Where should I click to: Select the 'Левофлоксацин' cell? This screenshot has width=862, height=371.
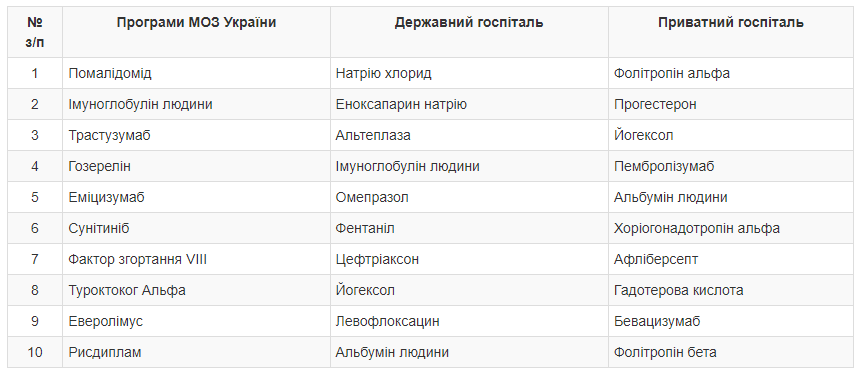coord(469,321)
